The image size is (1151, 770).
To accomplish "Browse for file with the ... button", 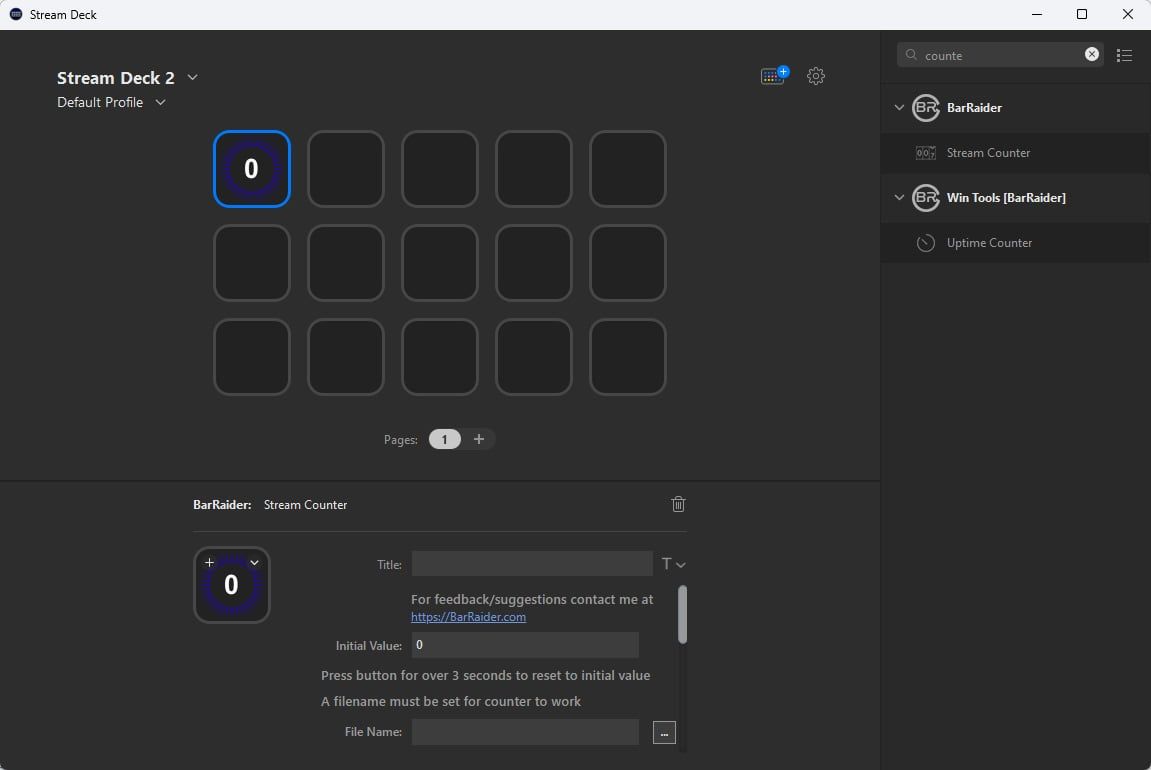I will (664, 733).
